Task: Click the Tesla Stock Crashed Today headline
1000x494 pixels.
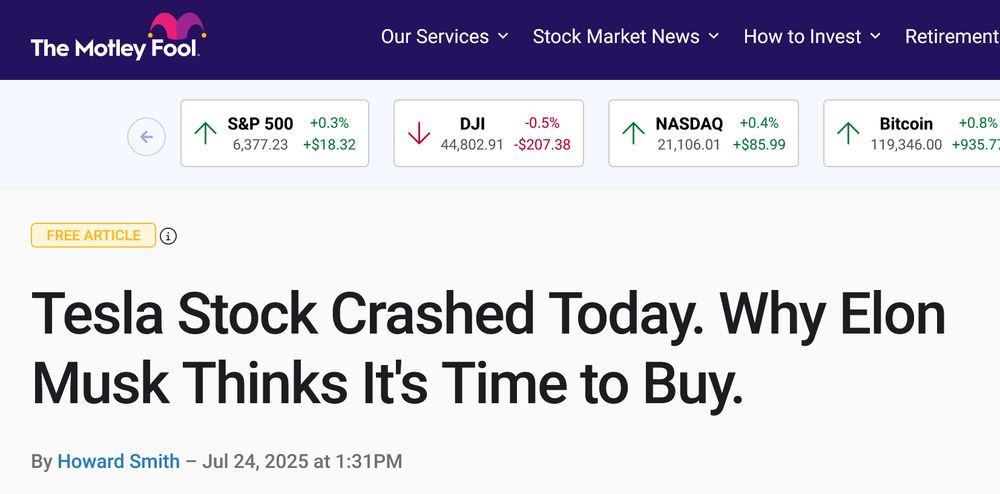Action: [x=489, y=349]
